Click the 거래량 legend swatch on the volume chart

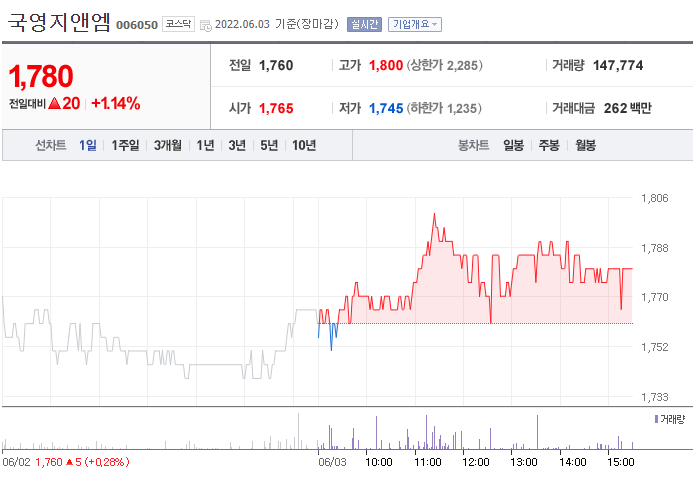[656, 418]
